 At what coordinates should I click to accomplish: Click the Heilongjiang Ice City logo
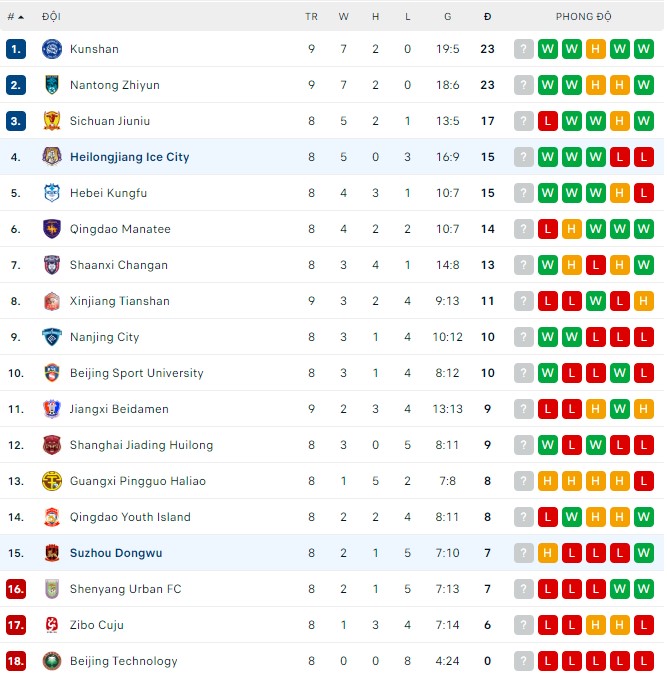tap(52, 157)
